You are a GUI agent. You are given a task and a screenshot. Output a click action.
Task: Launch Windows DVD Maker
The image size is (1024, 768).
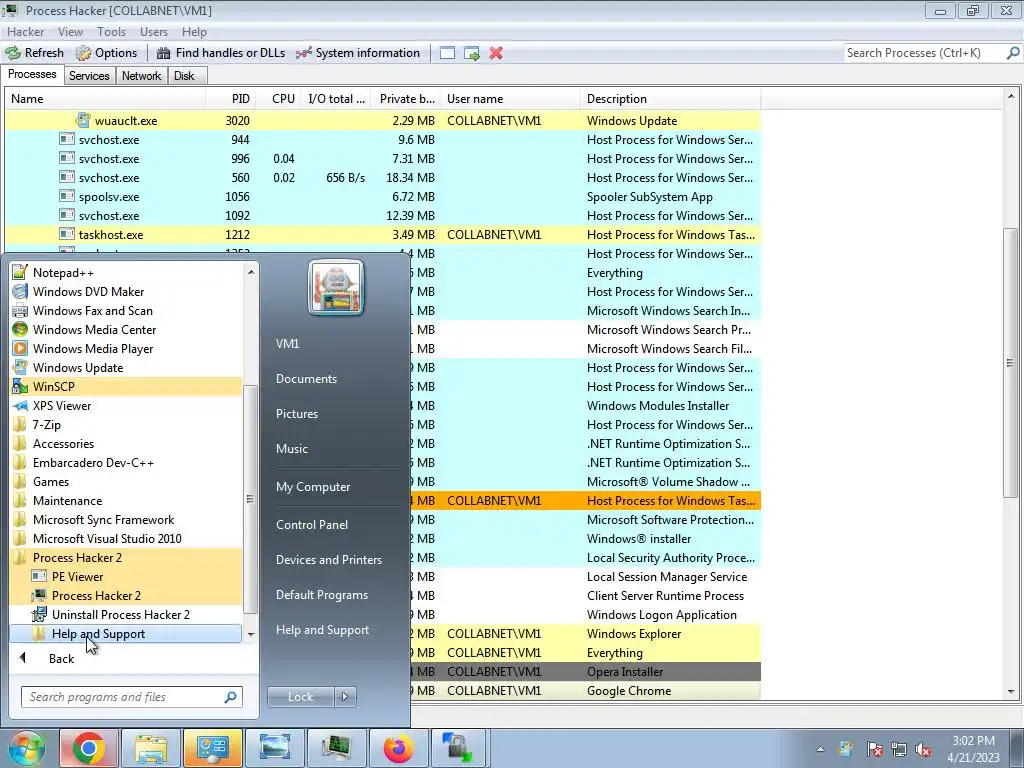point(127,291)
